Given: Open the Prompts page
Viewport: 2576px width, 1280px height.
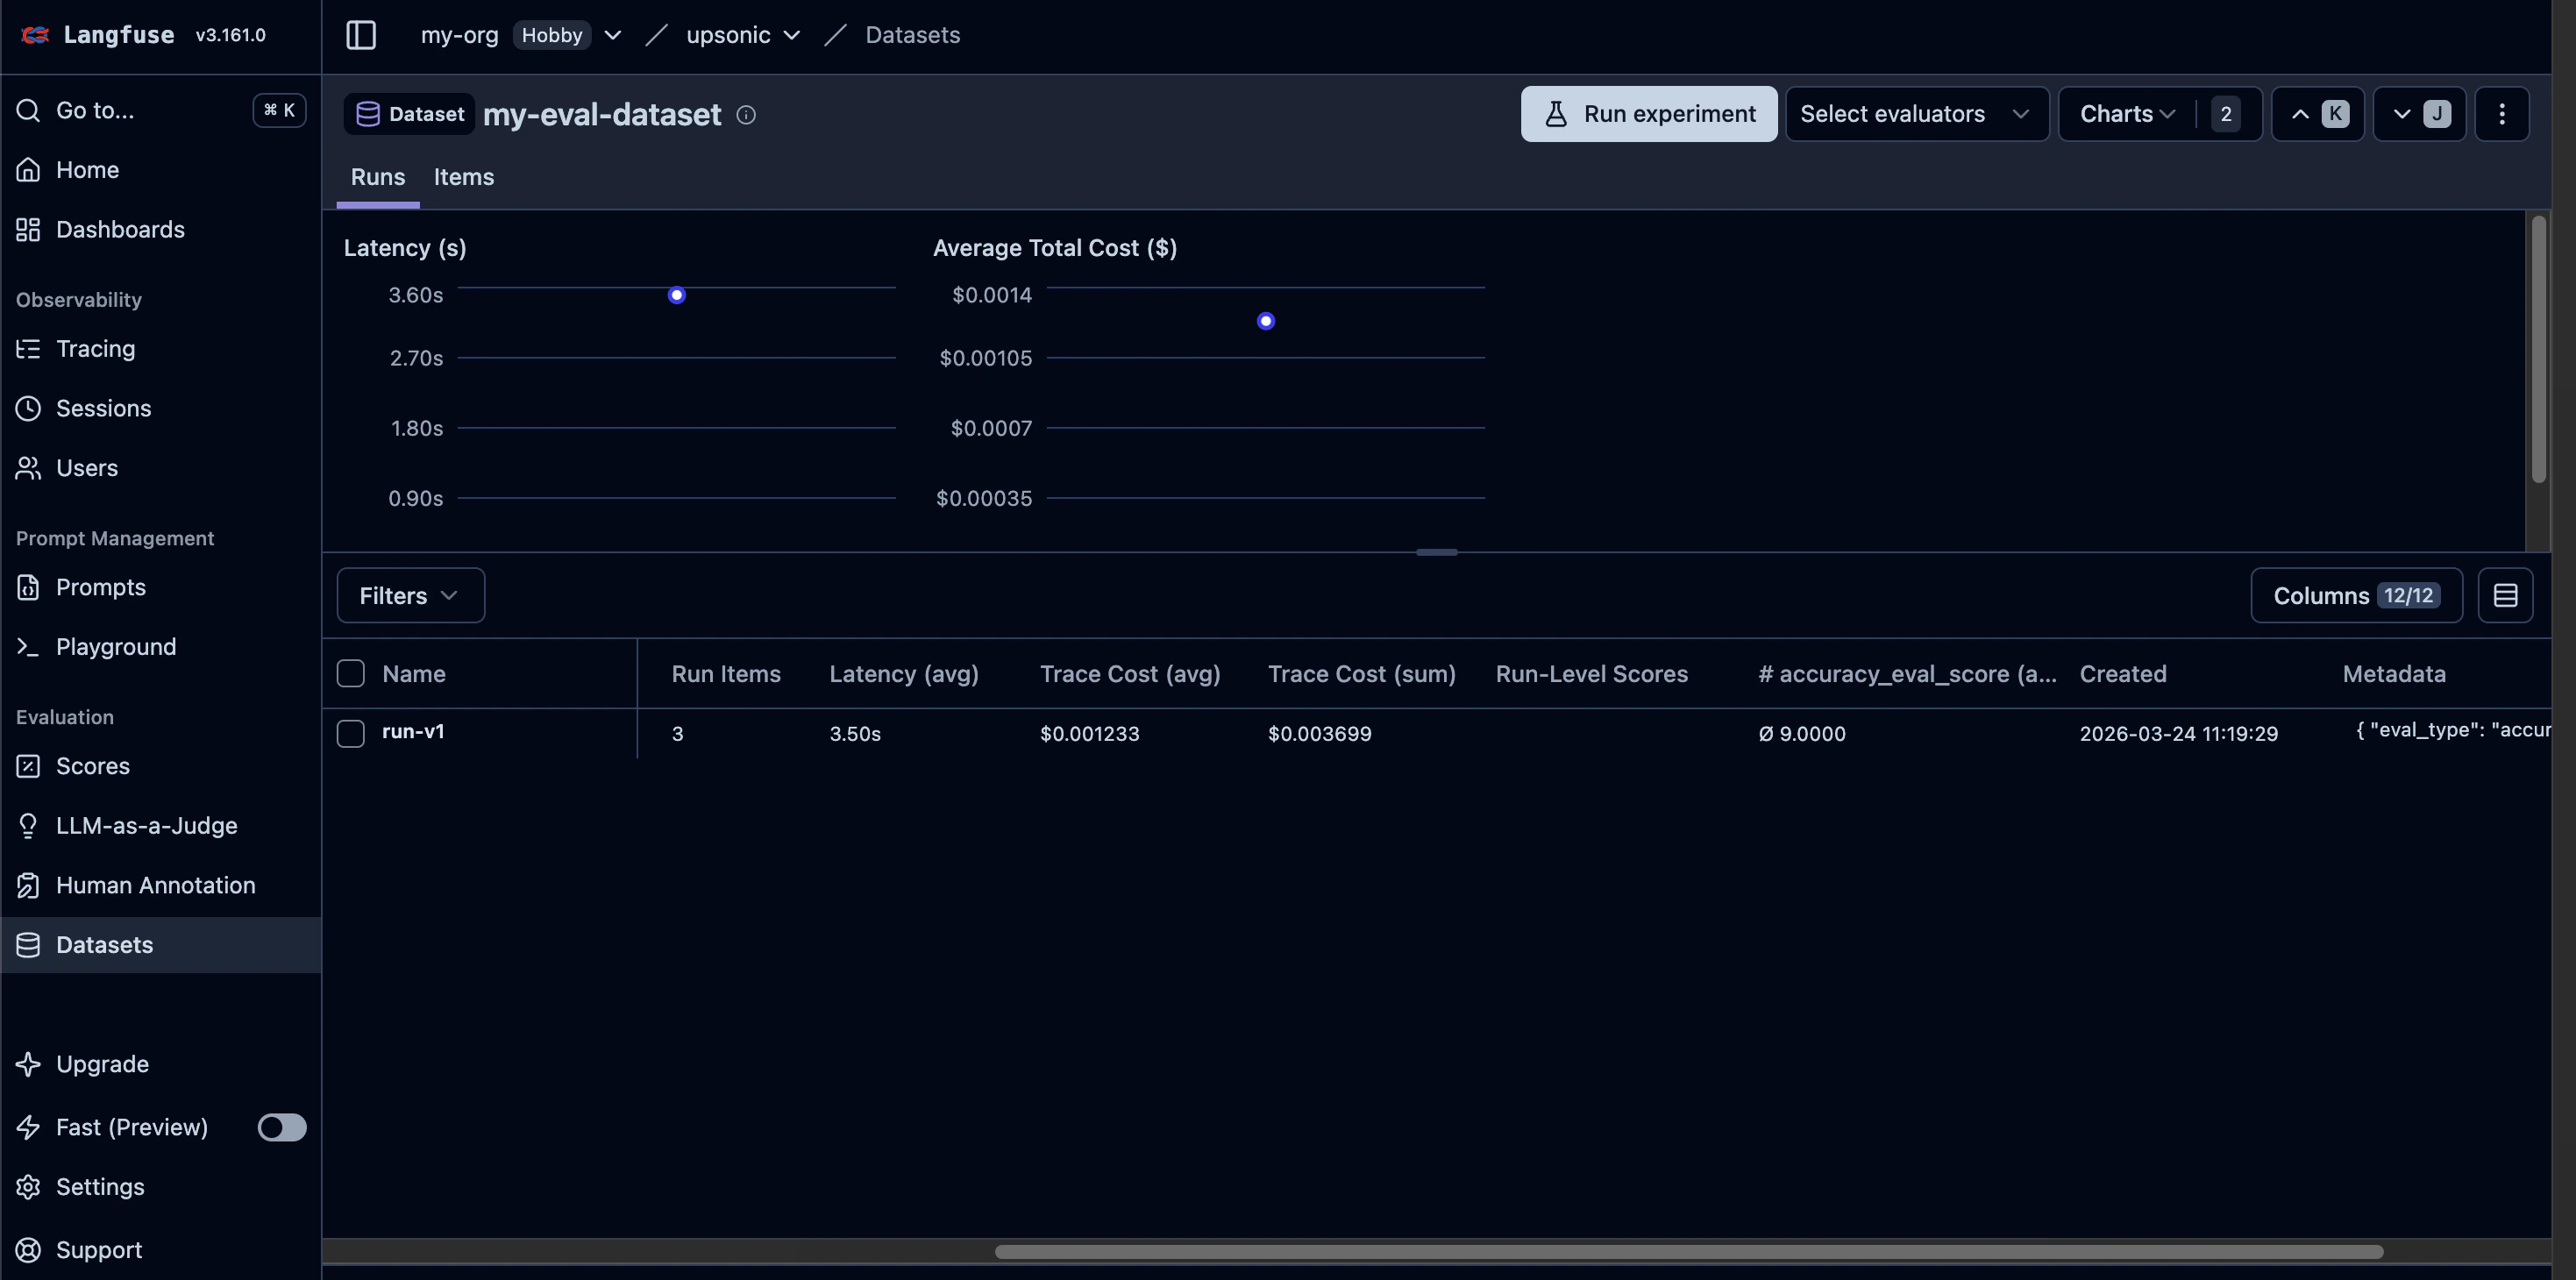Looking at the screenshot, I should click(101, 587).
